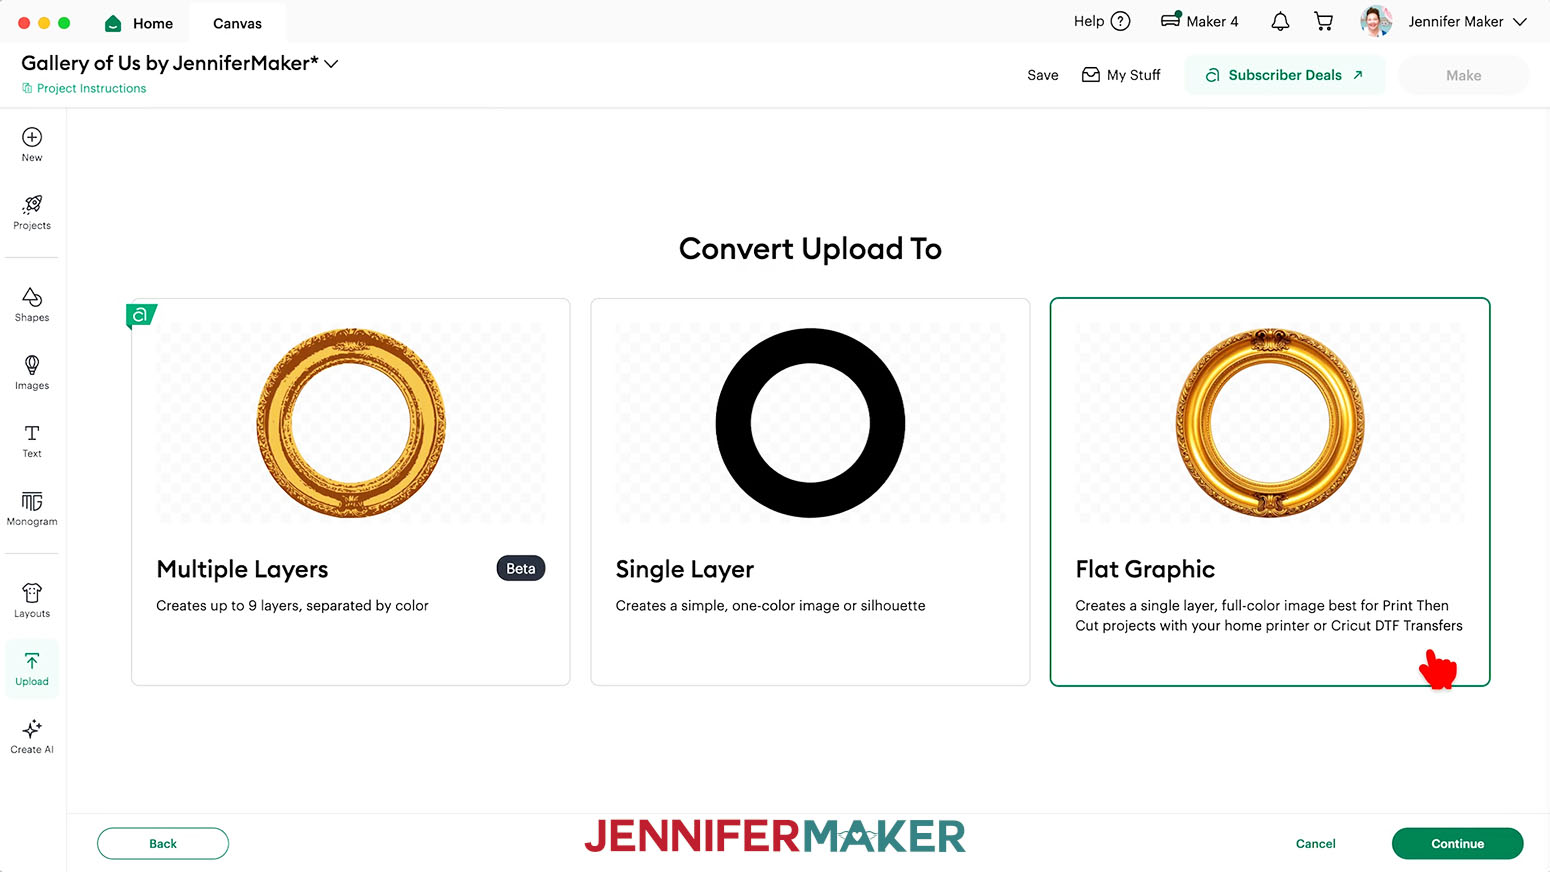The height and width of the screenshot is (872, 1550).
Task: Click the greyed-out Make button
Action: tap(1463, 75)
